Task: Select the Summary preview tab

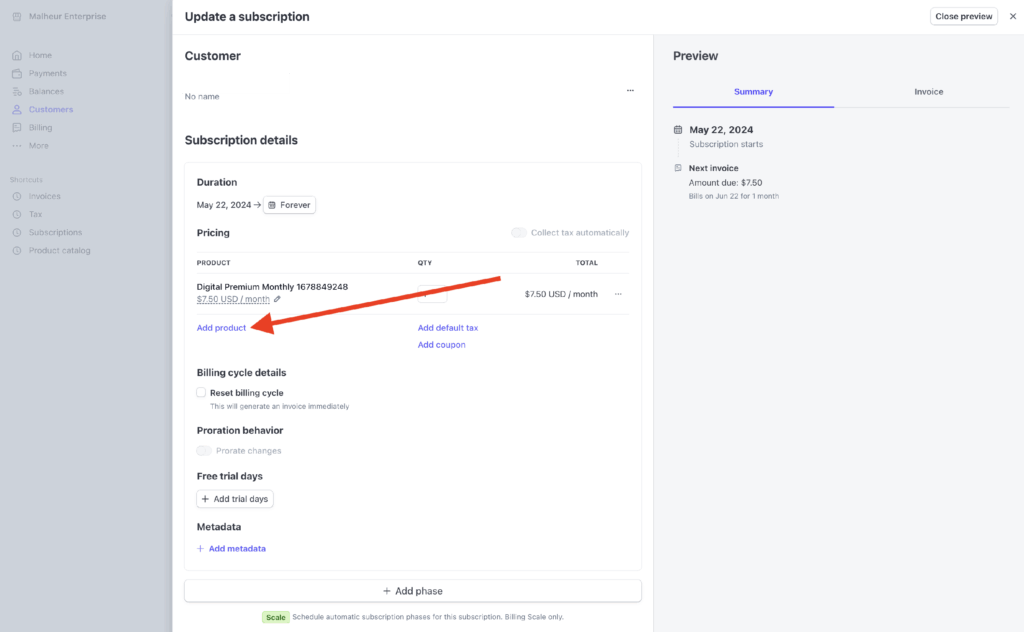Action: (753, 92)
